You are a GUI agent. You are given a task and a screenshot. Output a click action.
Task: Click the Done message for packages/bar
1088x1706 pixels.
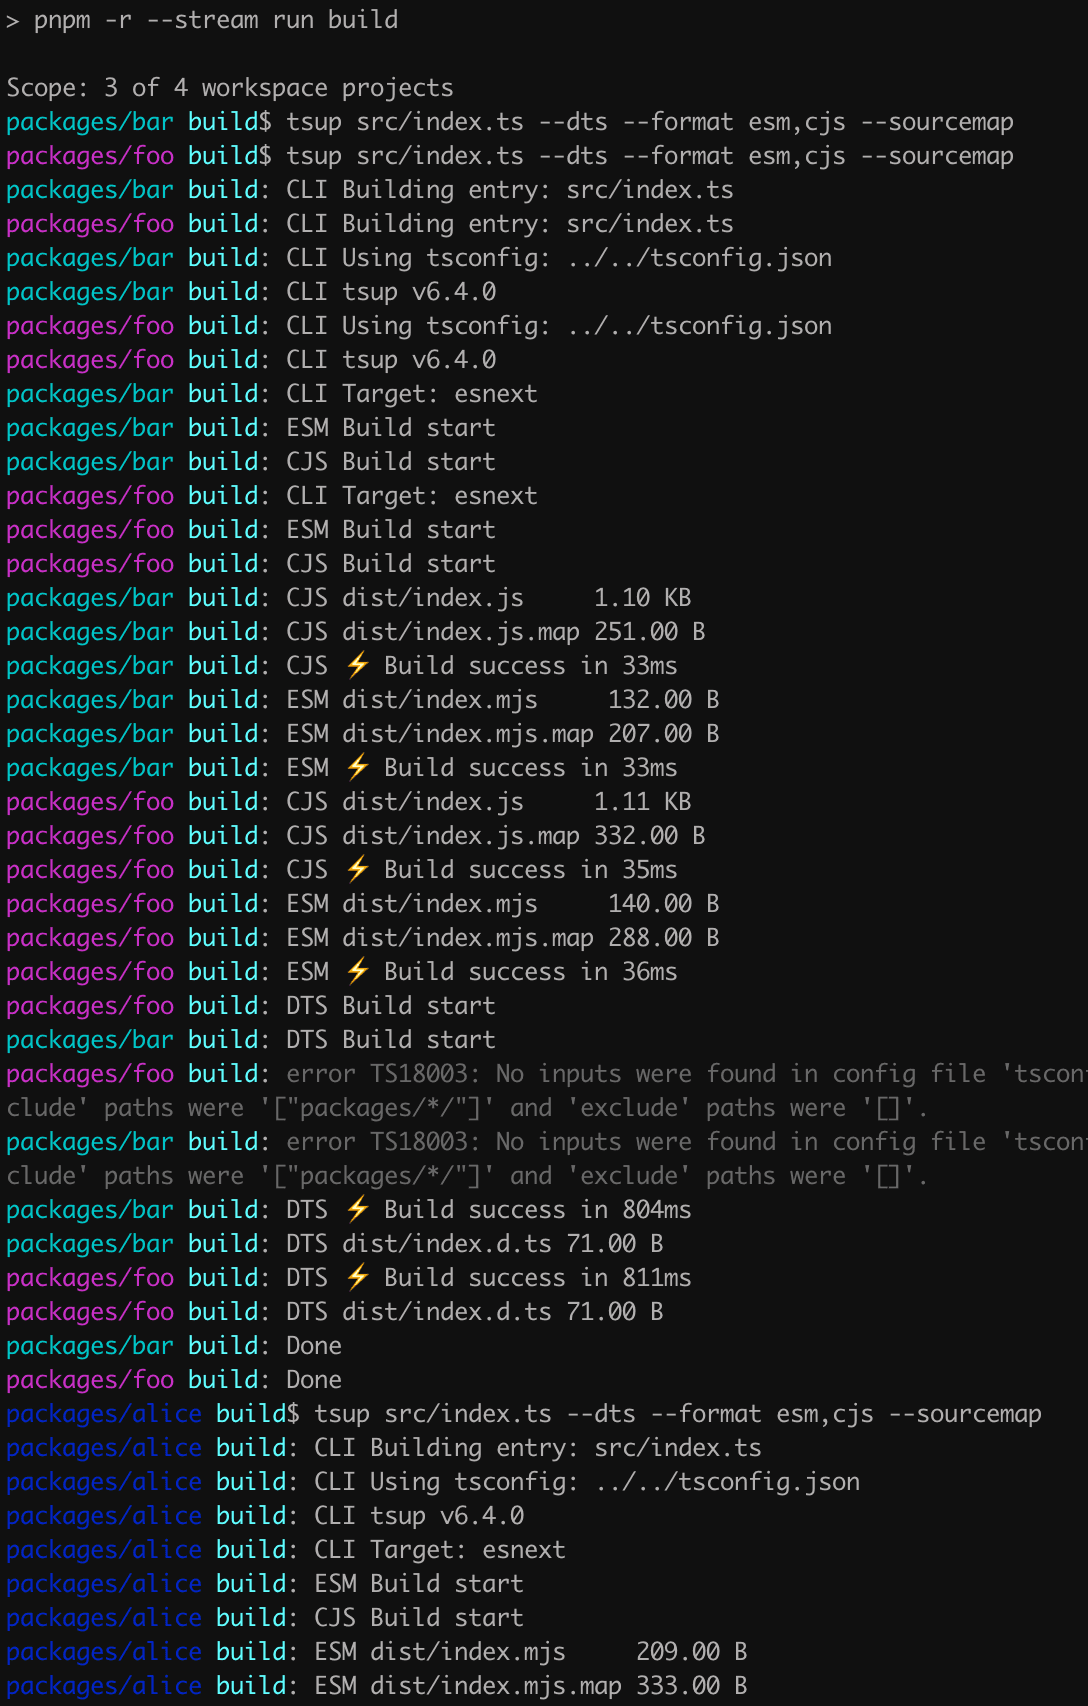tap(314, 1346)
